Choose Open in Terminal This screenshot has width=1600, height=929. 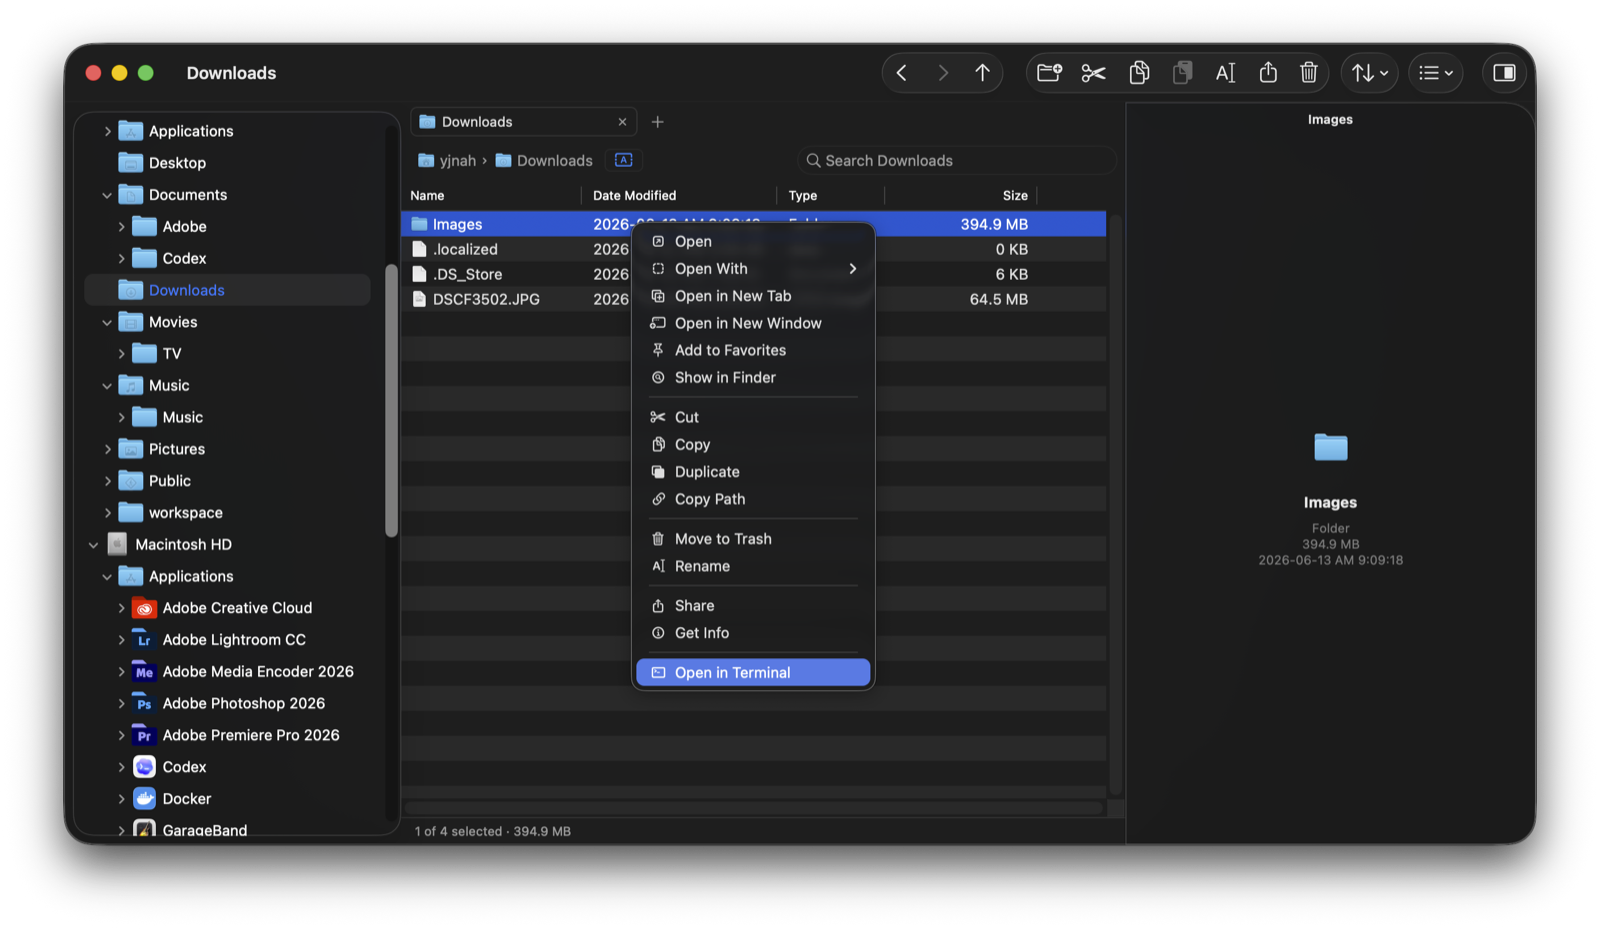tap(753, 673)
